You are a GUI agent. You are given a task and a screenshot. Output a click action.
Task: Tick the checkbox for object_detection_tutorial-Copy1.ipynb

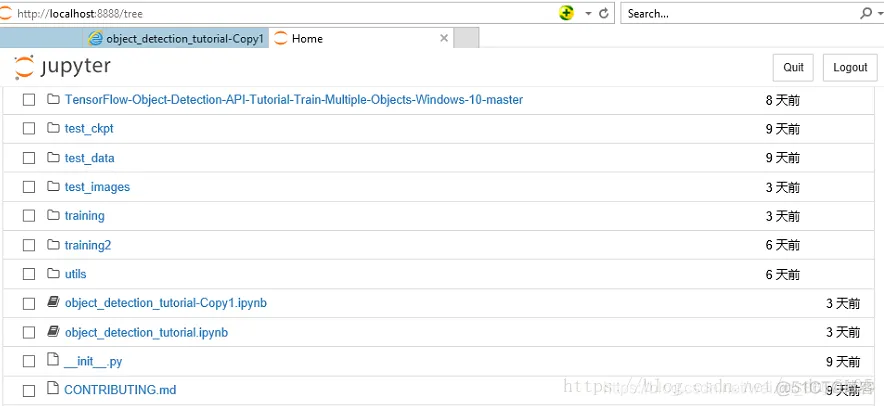point(29,303)
